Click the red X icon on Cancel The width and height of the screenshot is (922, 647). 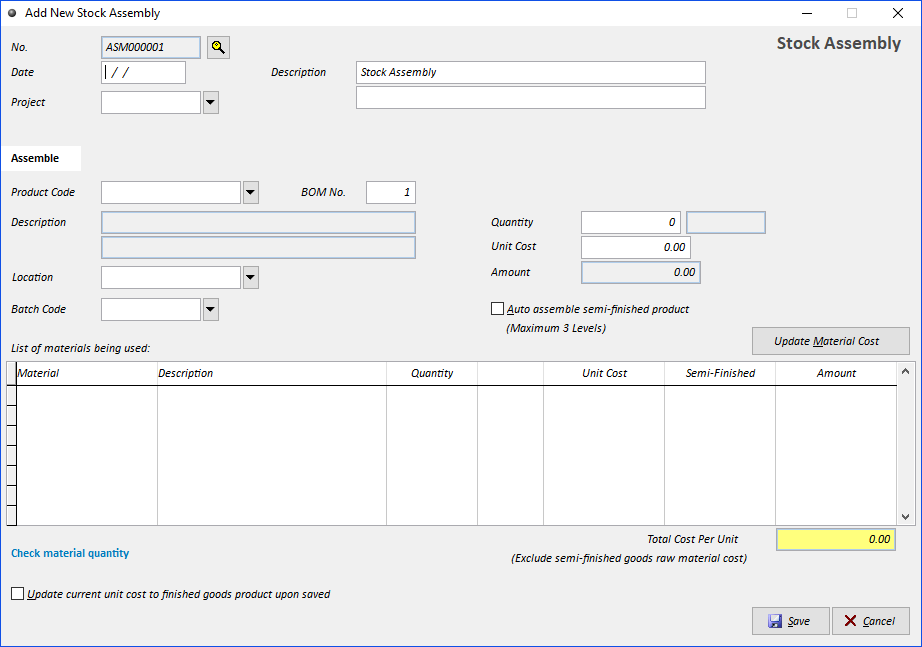850,621
